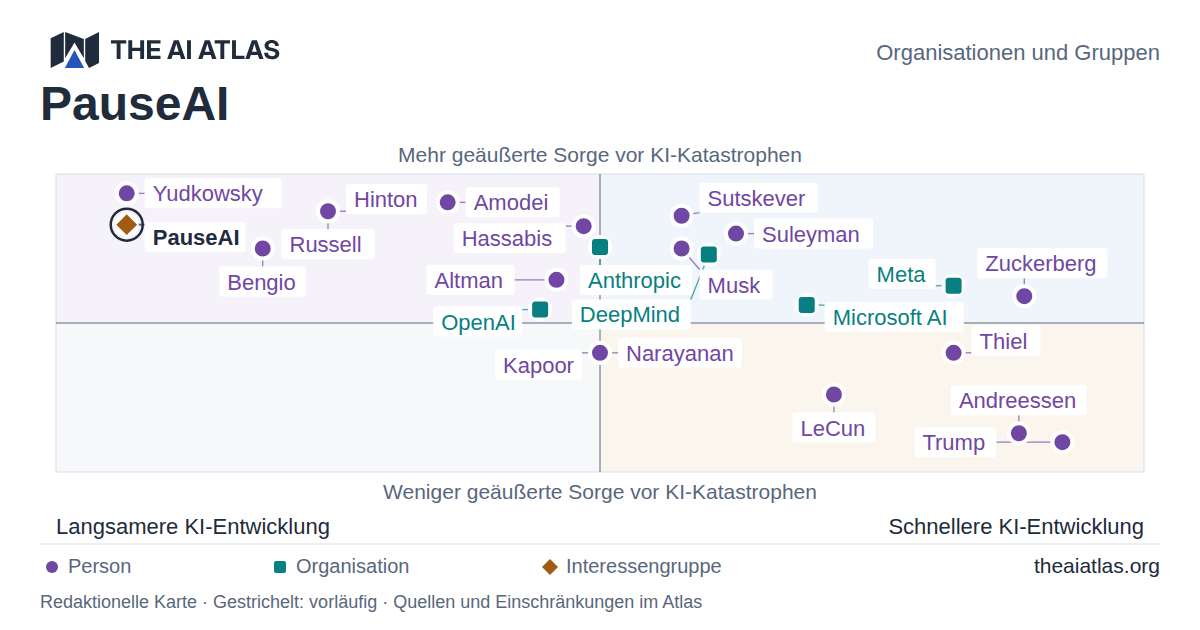The width and height of the screenshot is (1200, 630).
Task: Click the Narayanan label
Action: click(x=680, y=354)
